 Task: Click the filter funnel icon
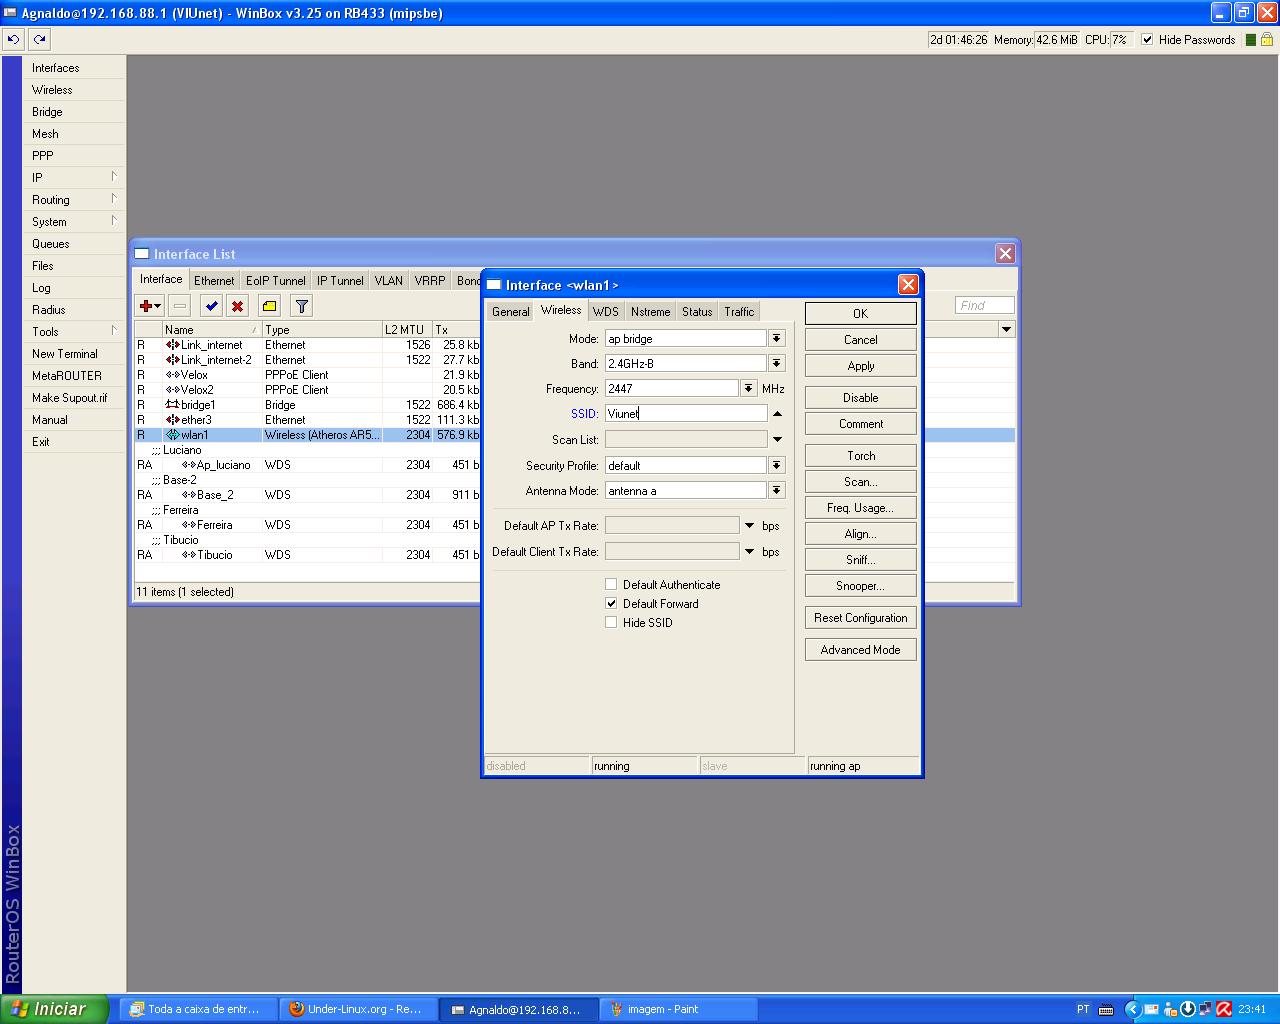point(301,306)
